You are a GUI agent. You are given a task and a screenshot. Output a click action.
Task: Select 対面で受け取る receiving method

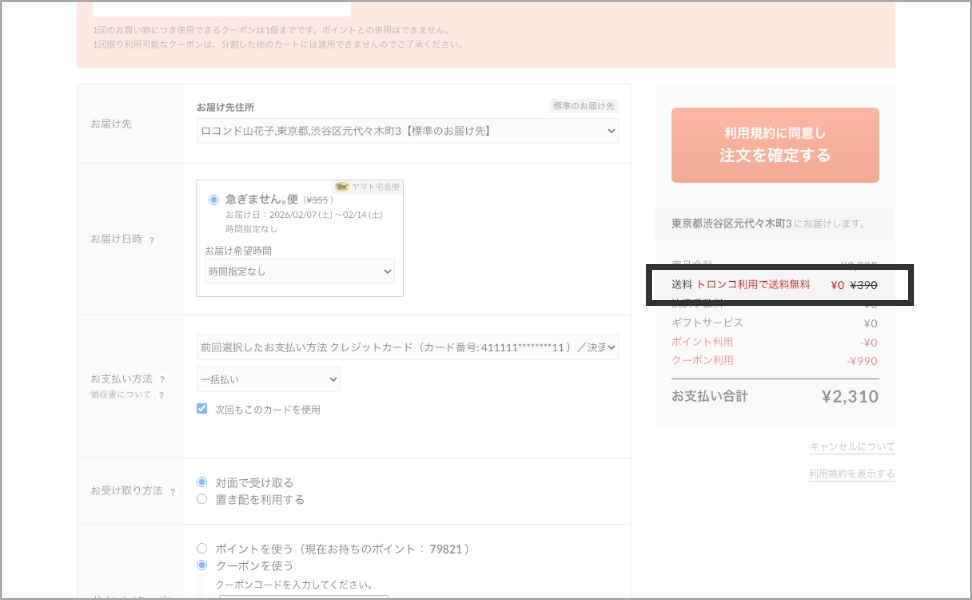[x=202, y=482]
